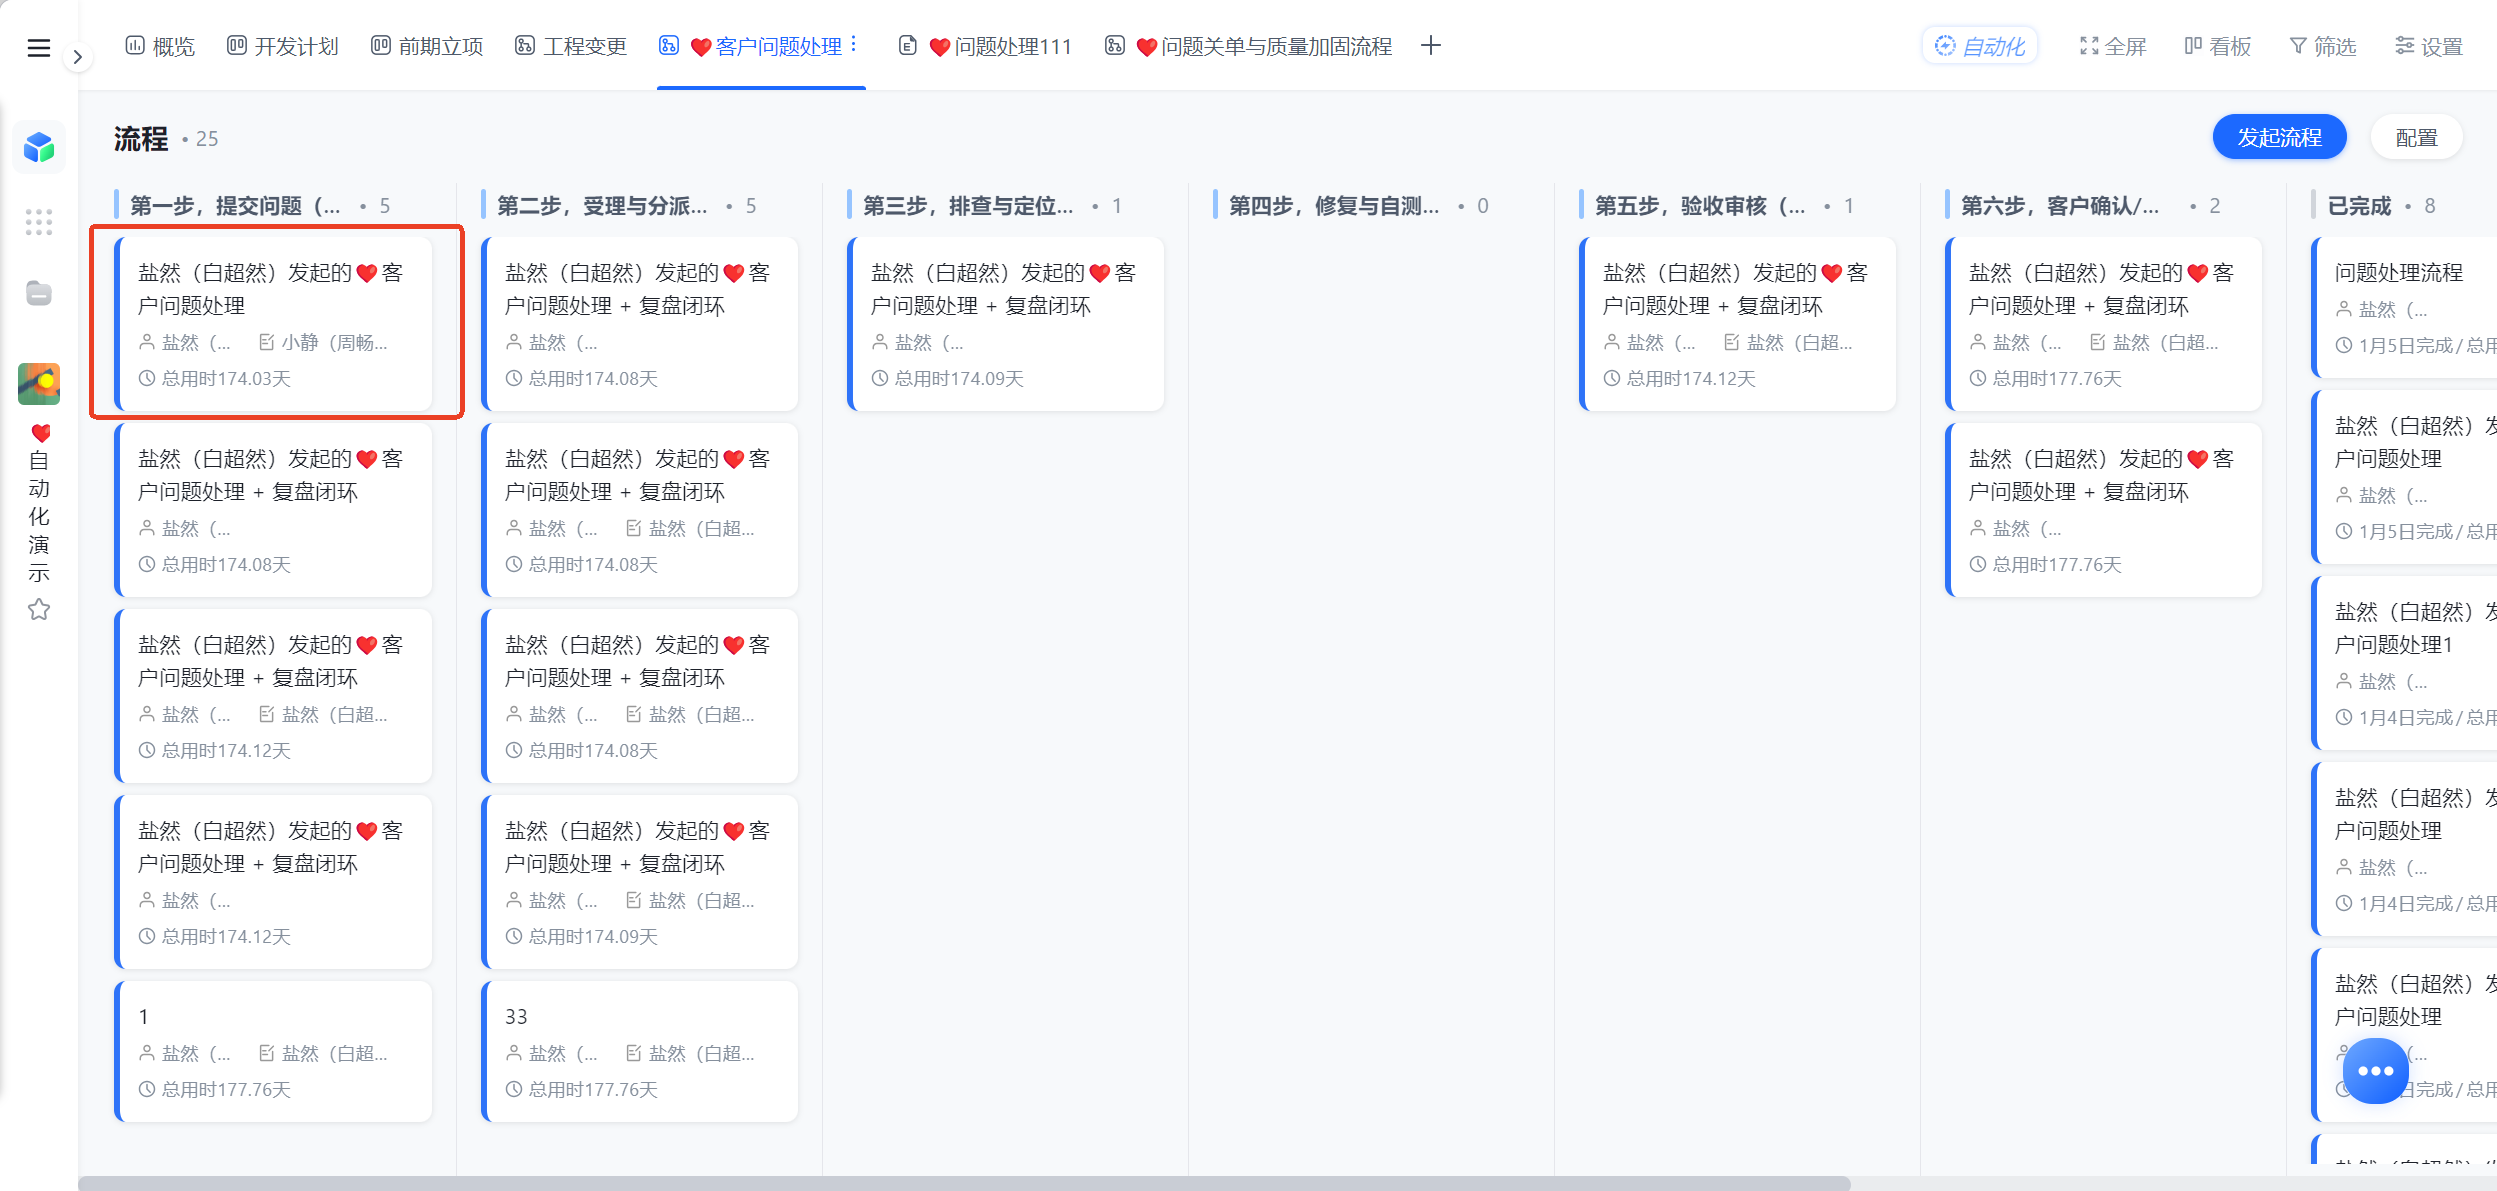Open the 看板 view switcher
This screenshot has height=1191, width=2497.
(2218, 46)
